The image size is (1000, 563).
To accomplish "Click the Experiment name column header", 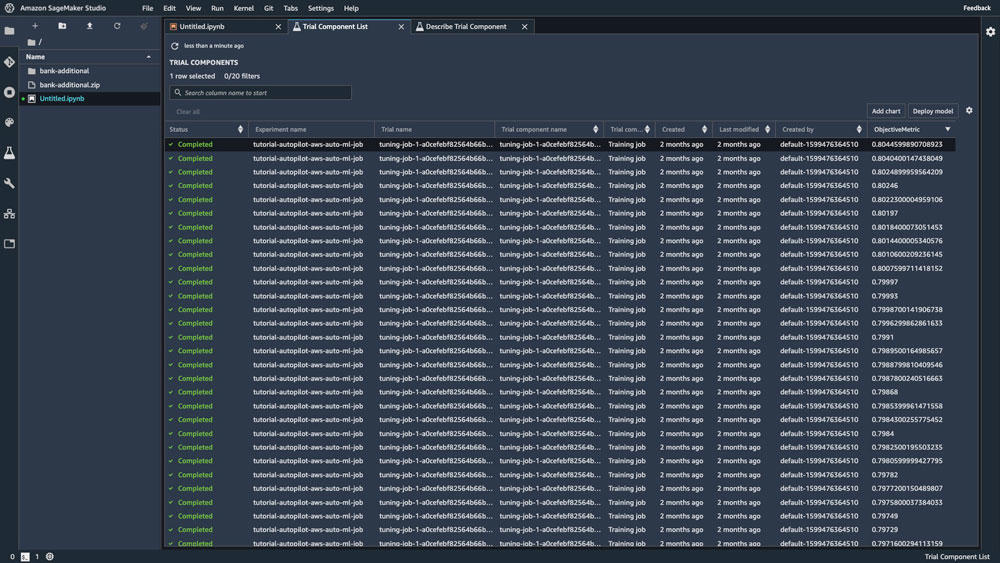I will (x=281, y=129).
